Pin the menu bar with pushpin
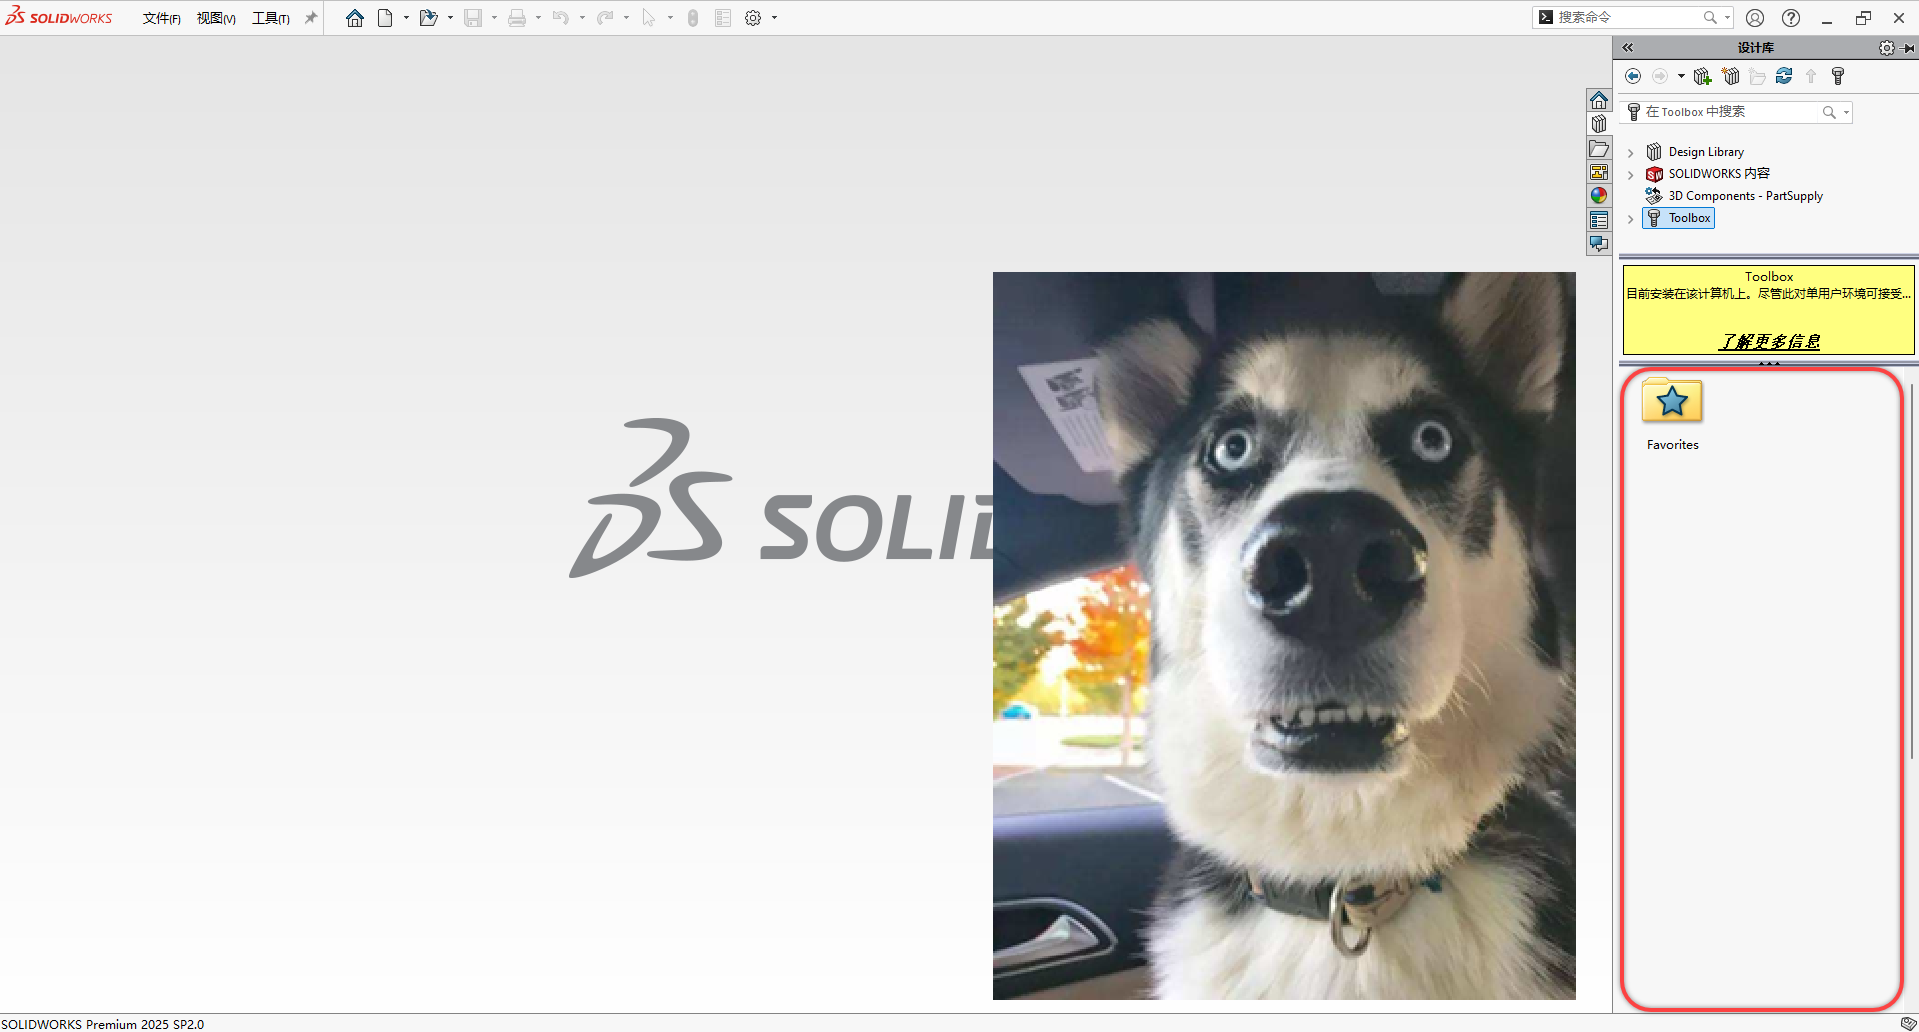The height and width of the screenshot is (1032, 1919). coord(311,18)
